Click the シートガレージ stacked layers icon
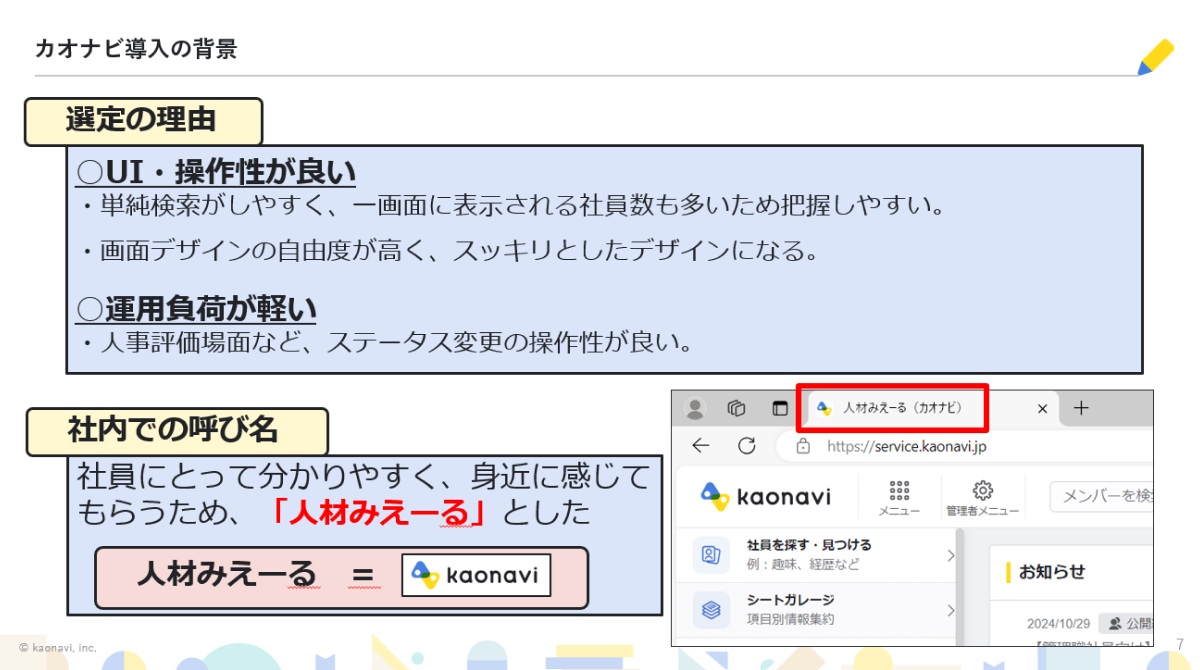The image size is (1200, 670). [711, 608]
